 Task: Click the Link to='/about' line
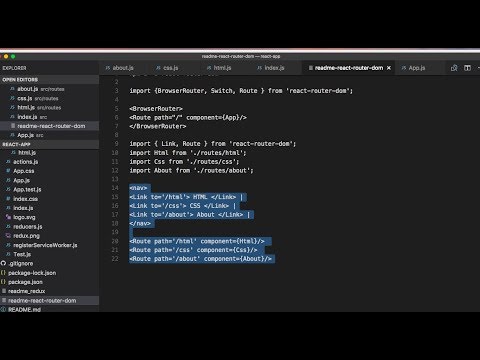pyautogui.click(x=190, y=215)
